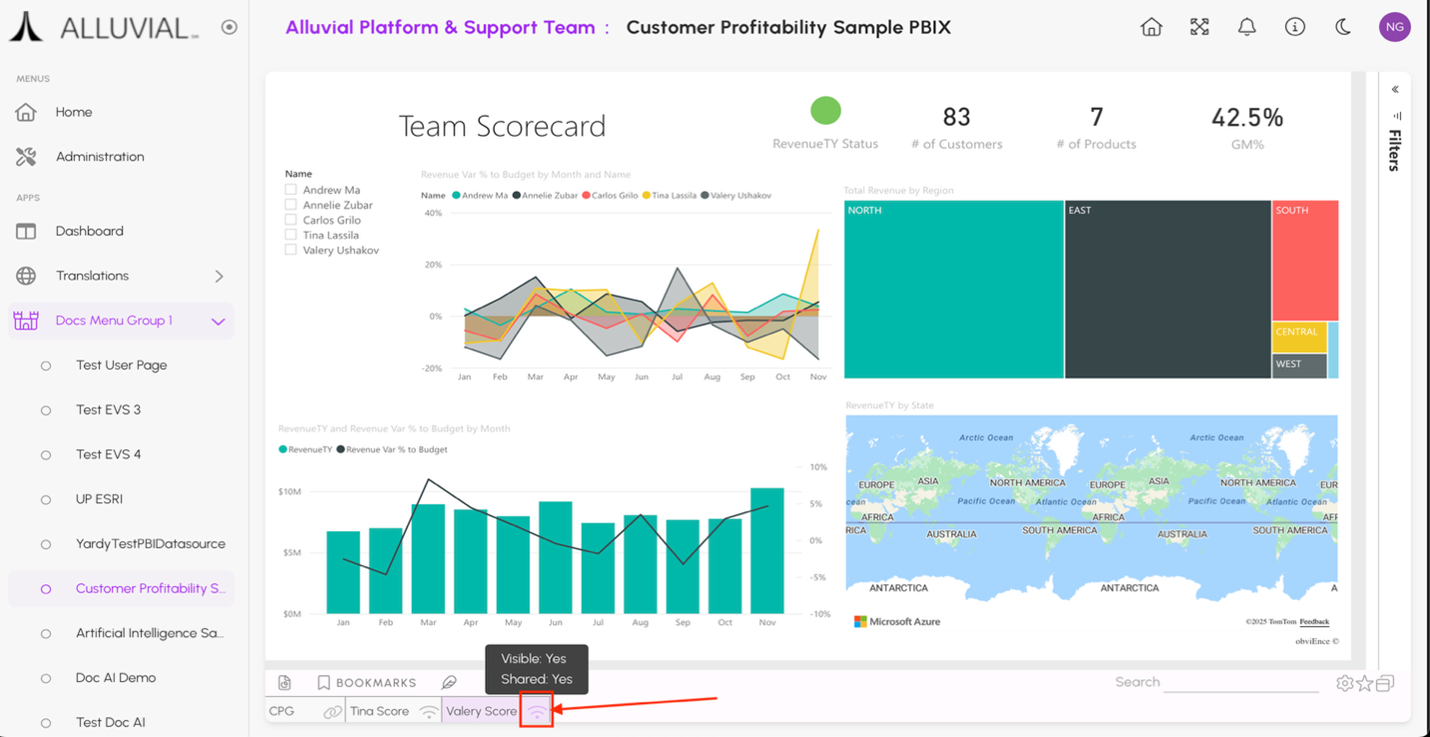The image size is (1430, 737).
Task: Expand the Filters pane with the chevron
Action: click(1395, 90)
